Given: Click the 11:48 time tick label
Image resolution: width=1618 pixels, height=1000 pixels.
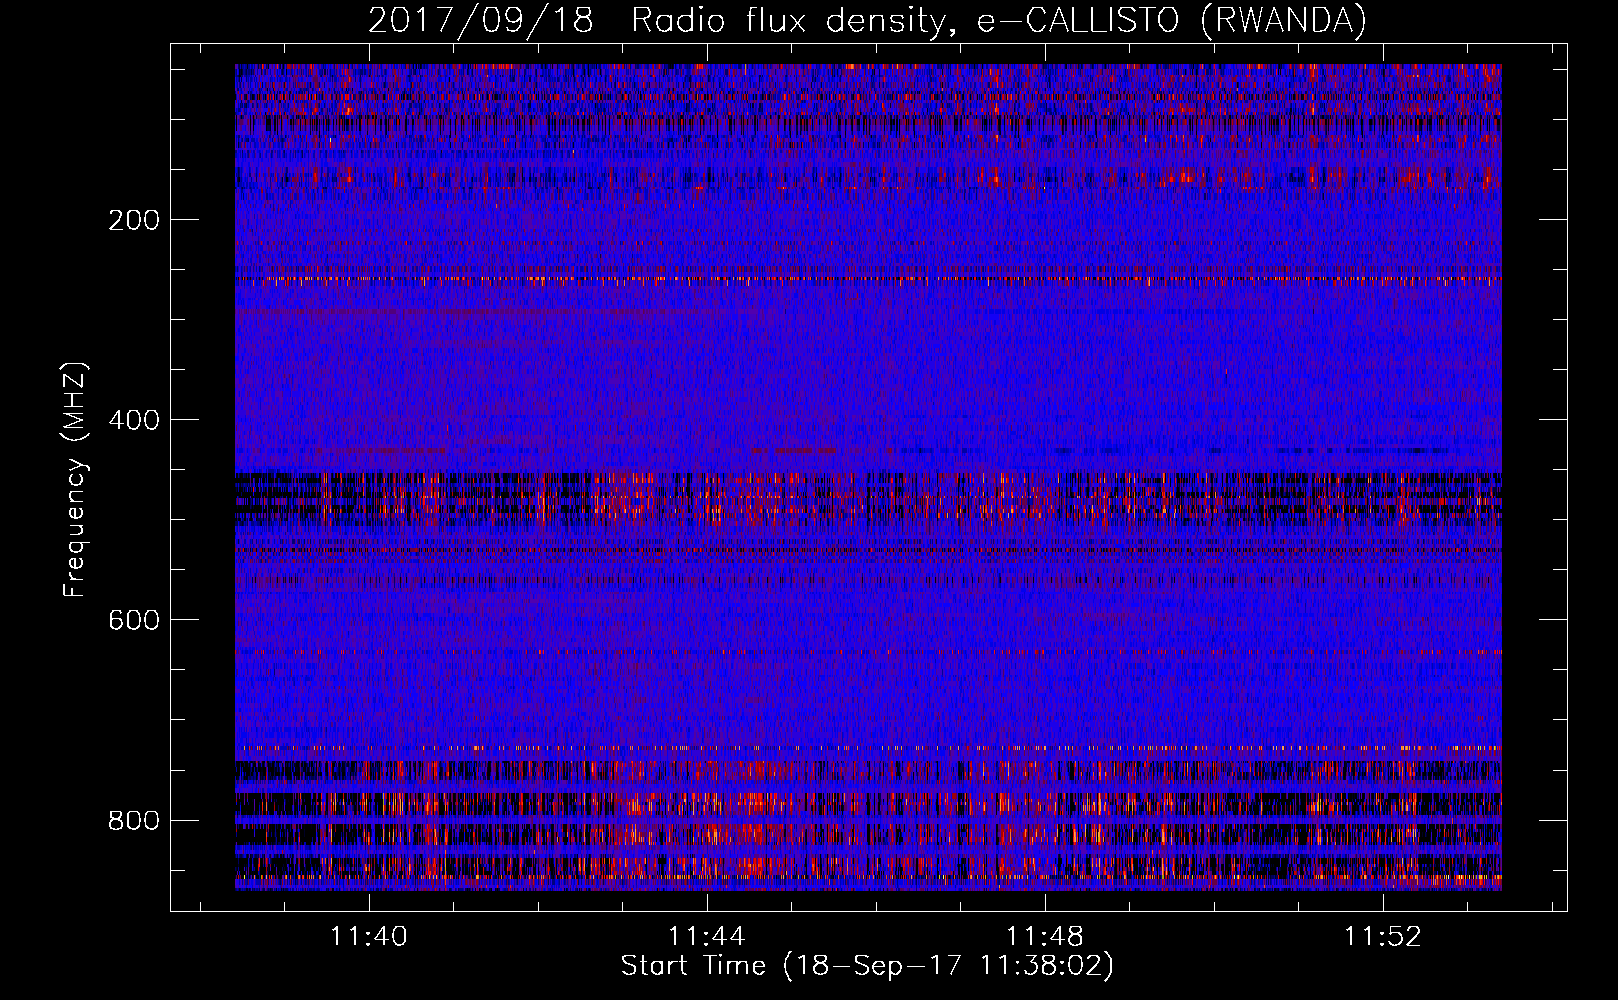Looking at the screenshot, I should click(x=1045, y=937).
